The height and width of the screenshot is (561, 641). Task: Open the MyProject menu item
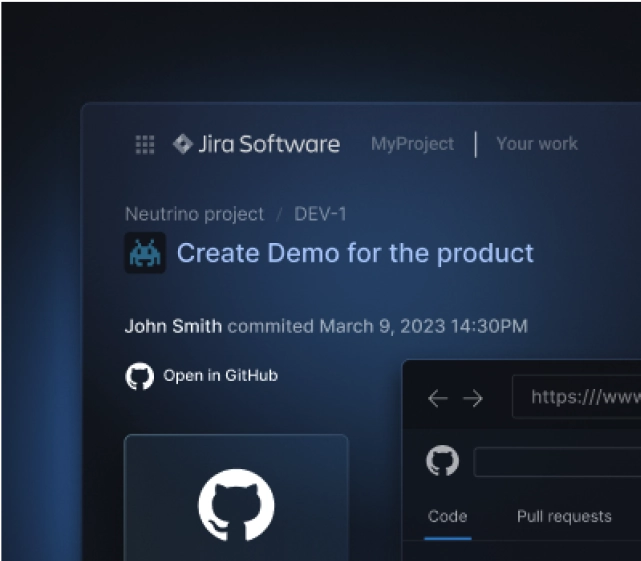pos(412,144)
